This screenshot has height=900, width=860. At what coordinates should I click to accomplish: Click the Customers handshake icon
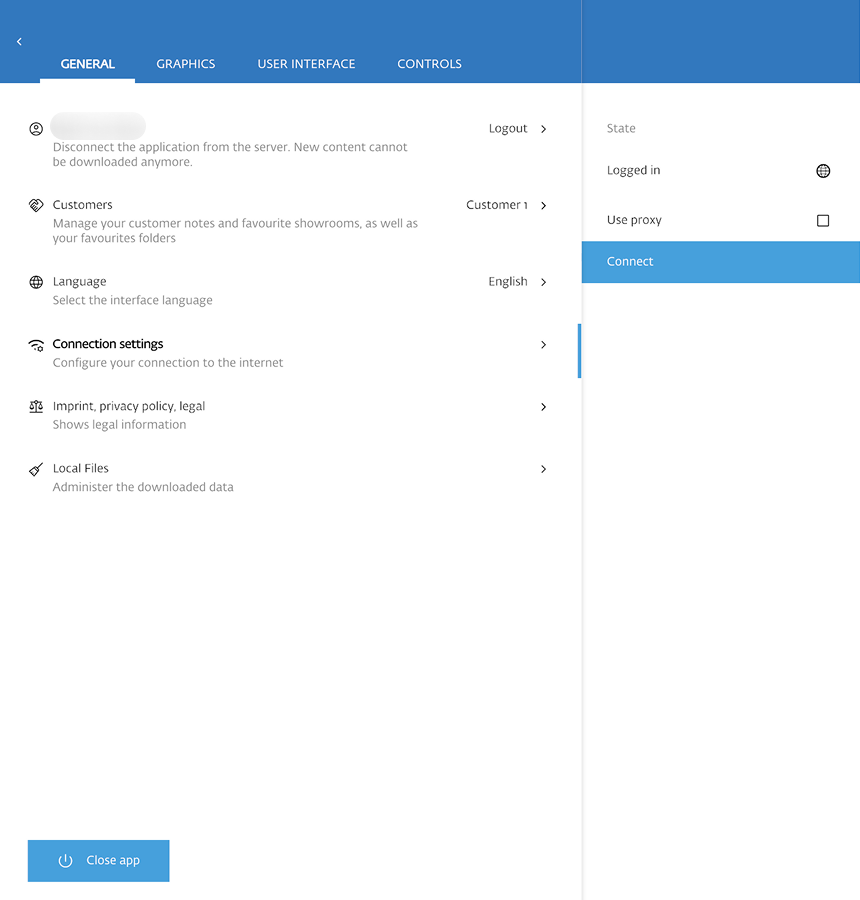pyautogui.click(x=36, y=205)
